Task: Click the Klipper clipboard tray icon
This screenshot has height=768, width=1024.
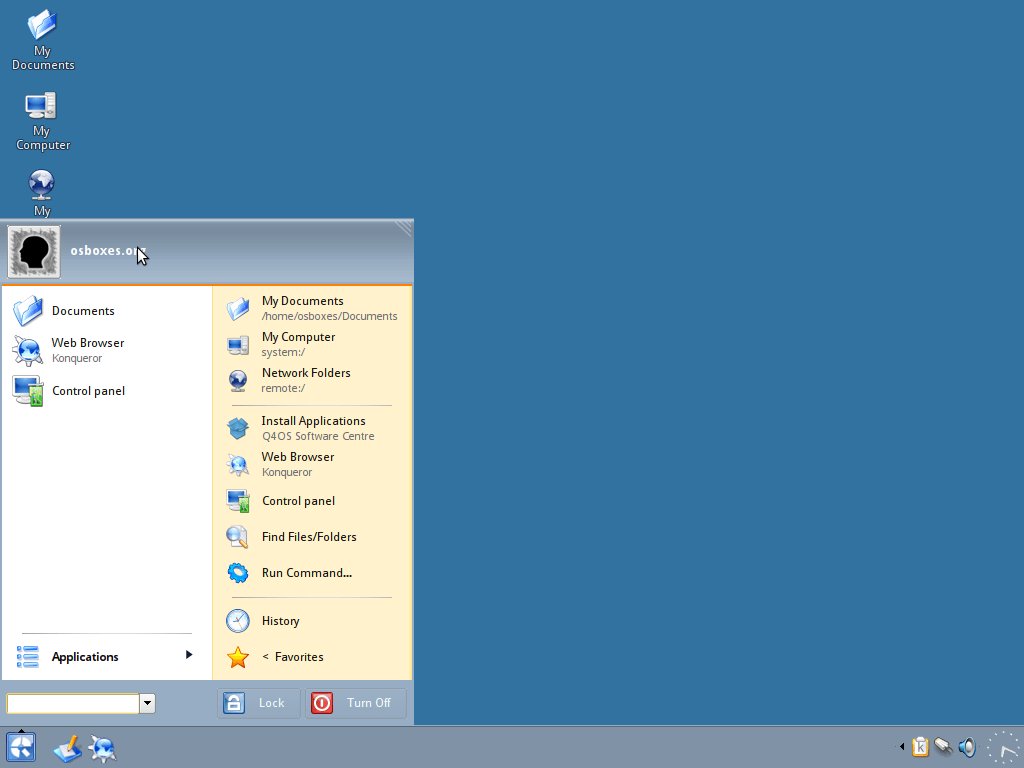Action: coord(920,746)
